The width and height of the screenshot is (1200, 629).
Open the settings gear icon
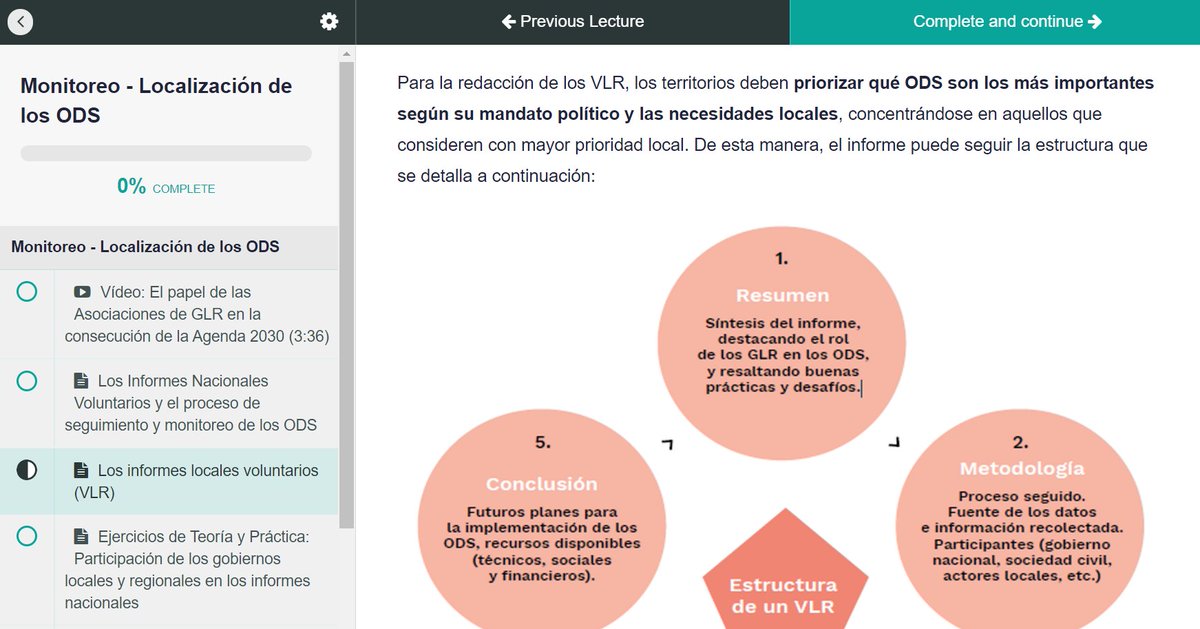click(x=329, y=21)
